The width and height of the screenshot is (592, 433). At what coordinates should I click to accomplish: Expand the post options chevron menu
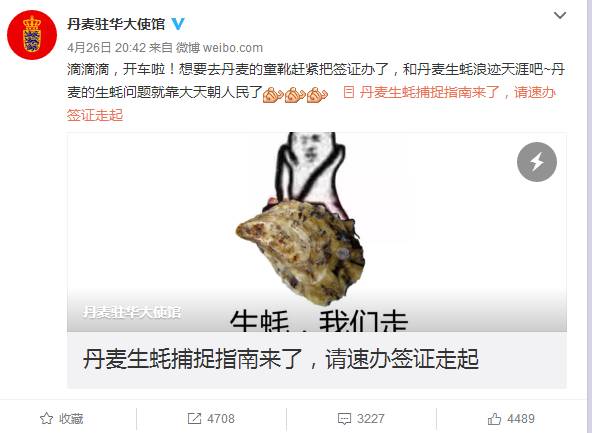[560, 15]
